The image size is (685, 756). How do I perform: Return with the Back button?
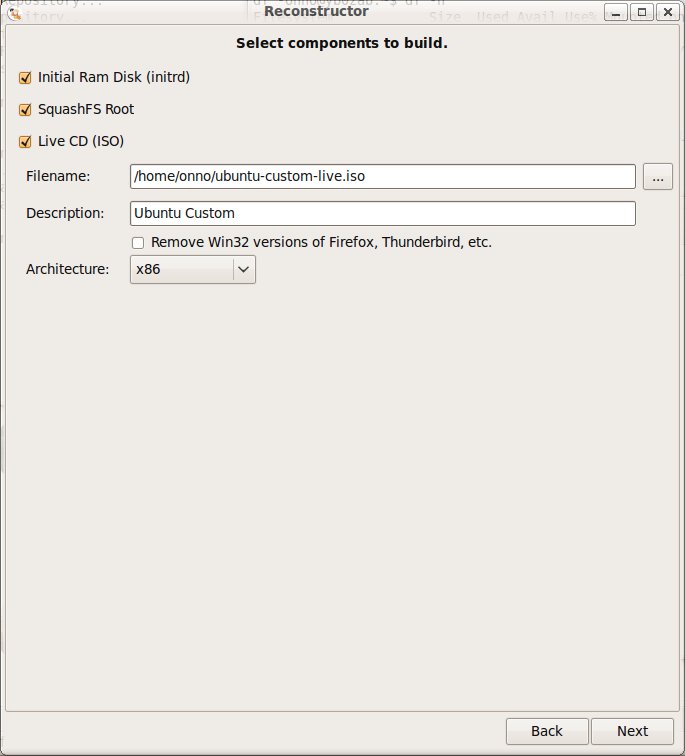click(547, 731)
